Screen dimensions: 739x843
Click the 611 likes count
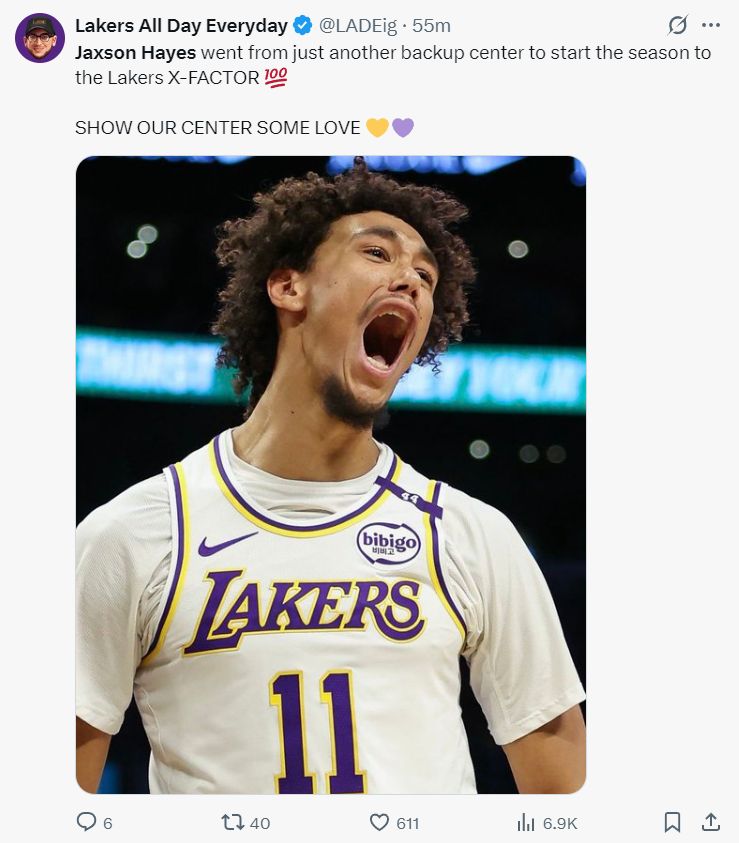(407, 823)
